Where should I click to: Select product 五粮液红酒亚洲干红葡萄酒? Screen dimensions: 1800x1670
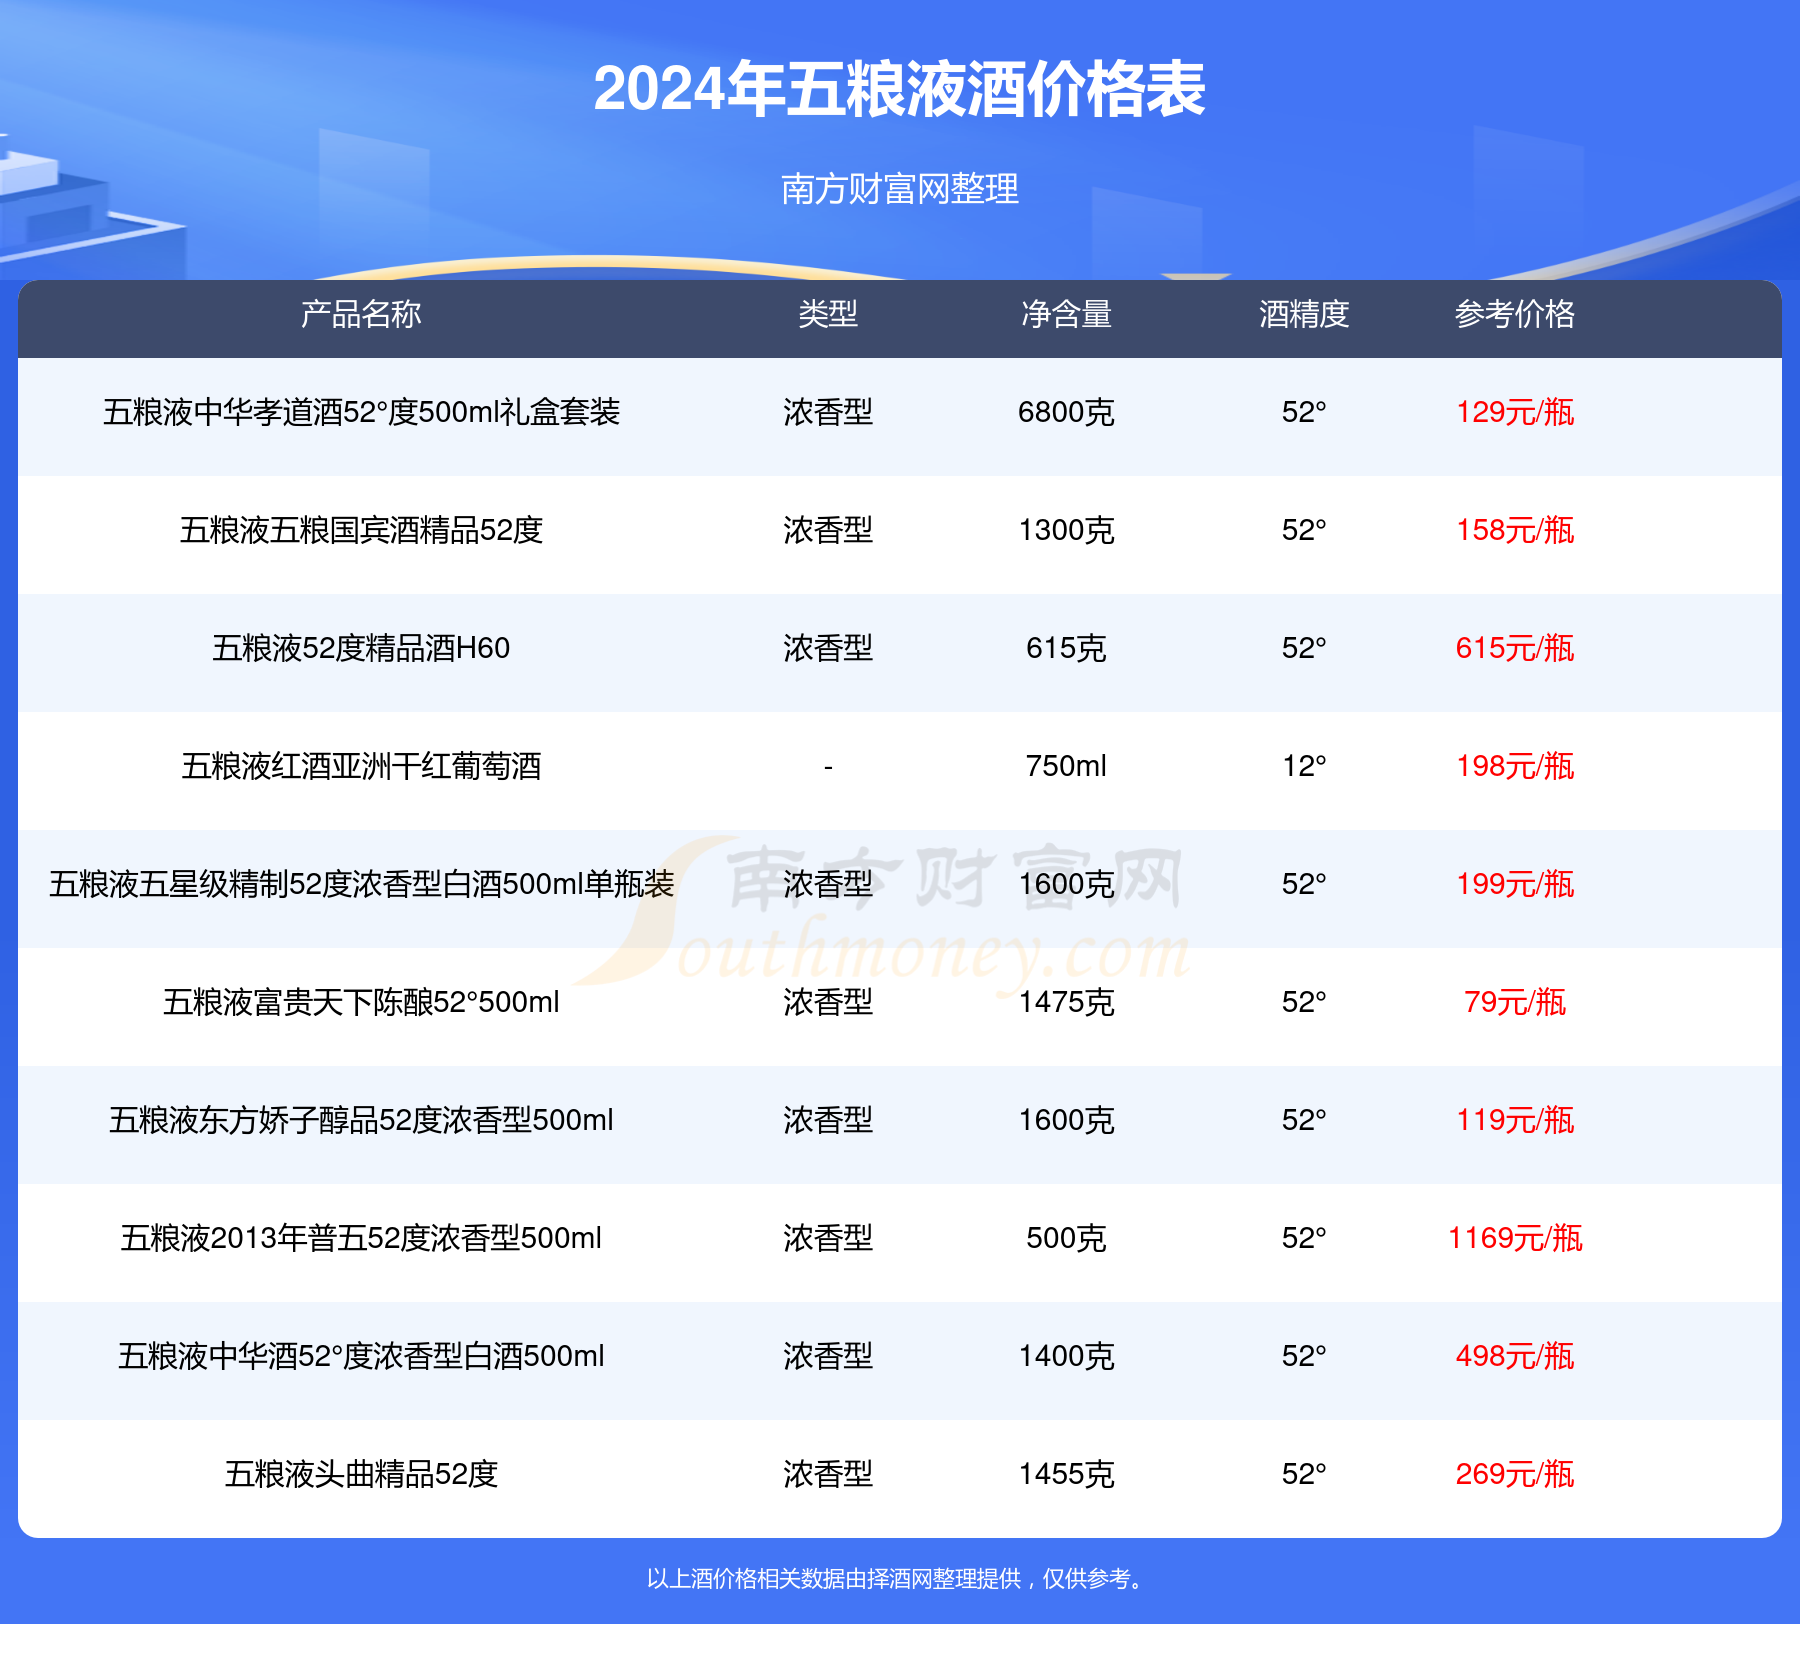tap(361, 766)
